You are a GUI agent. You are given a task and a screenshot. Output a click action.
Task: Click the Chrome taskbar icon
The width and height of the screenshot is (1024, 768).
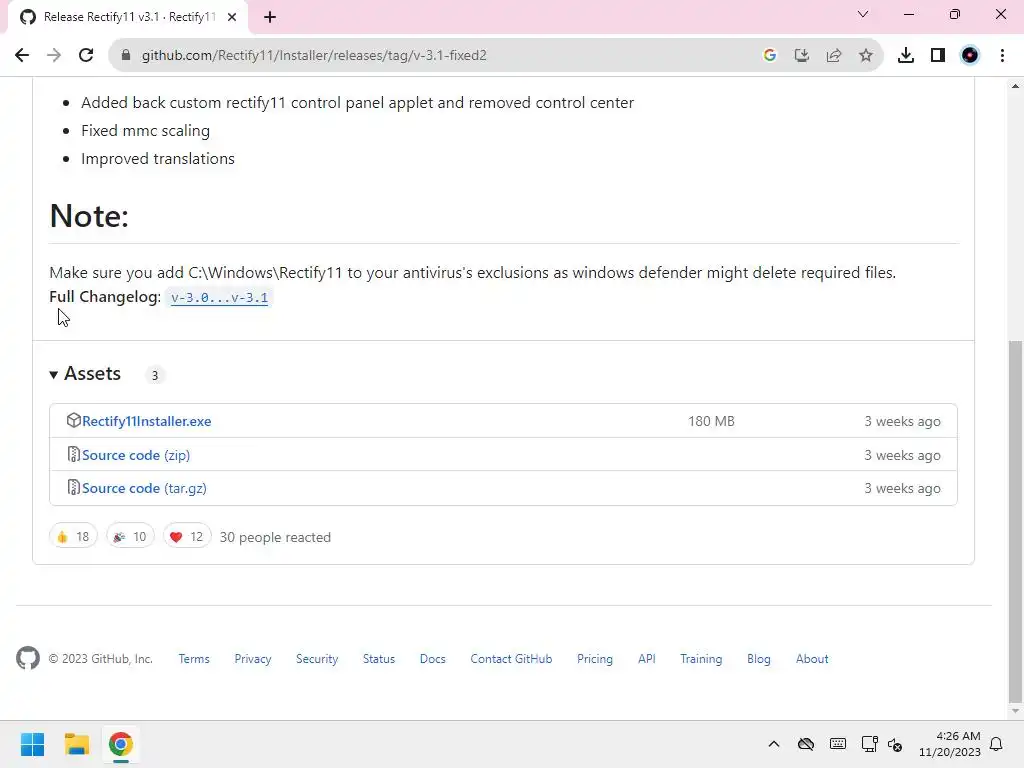[121, 744]
